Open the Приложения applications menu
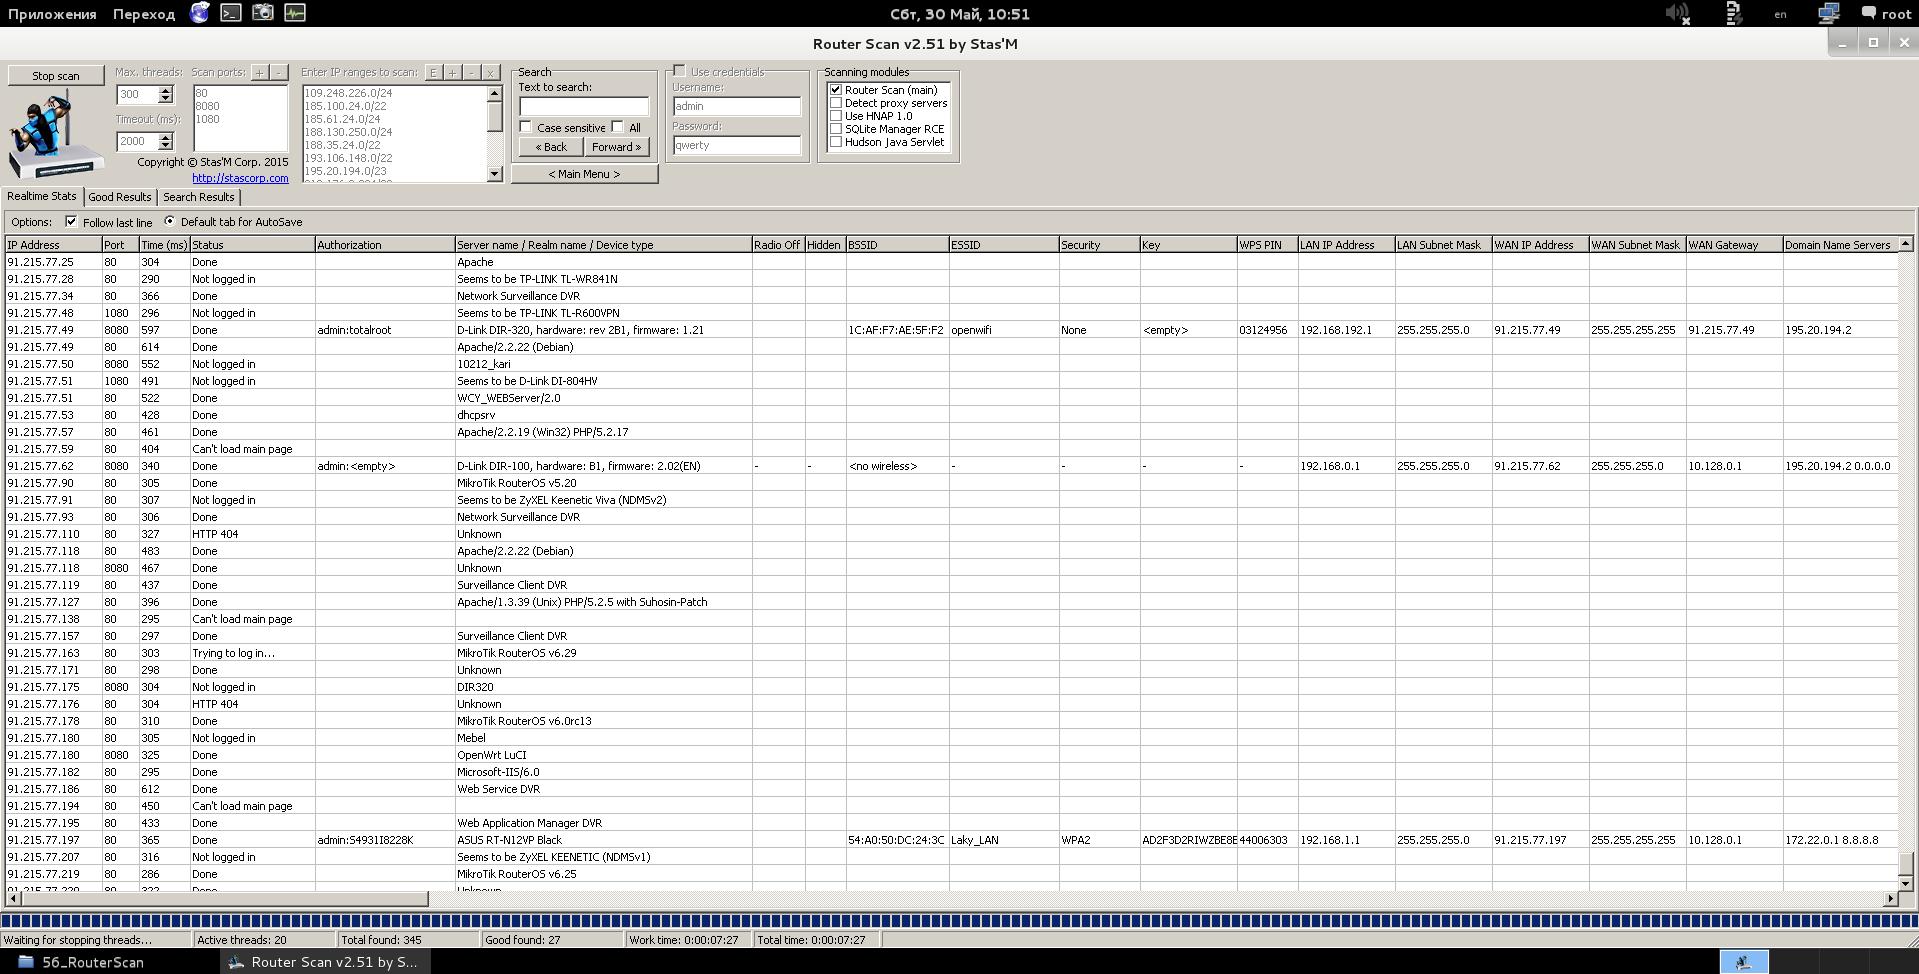Viewport: 1919px width, 974px height. tap(52, 14)
